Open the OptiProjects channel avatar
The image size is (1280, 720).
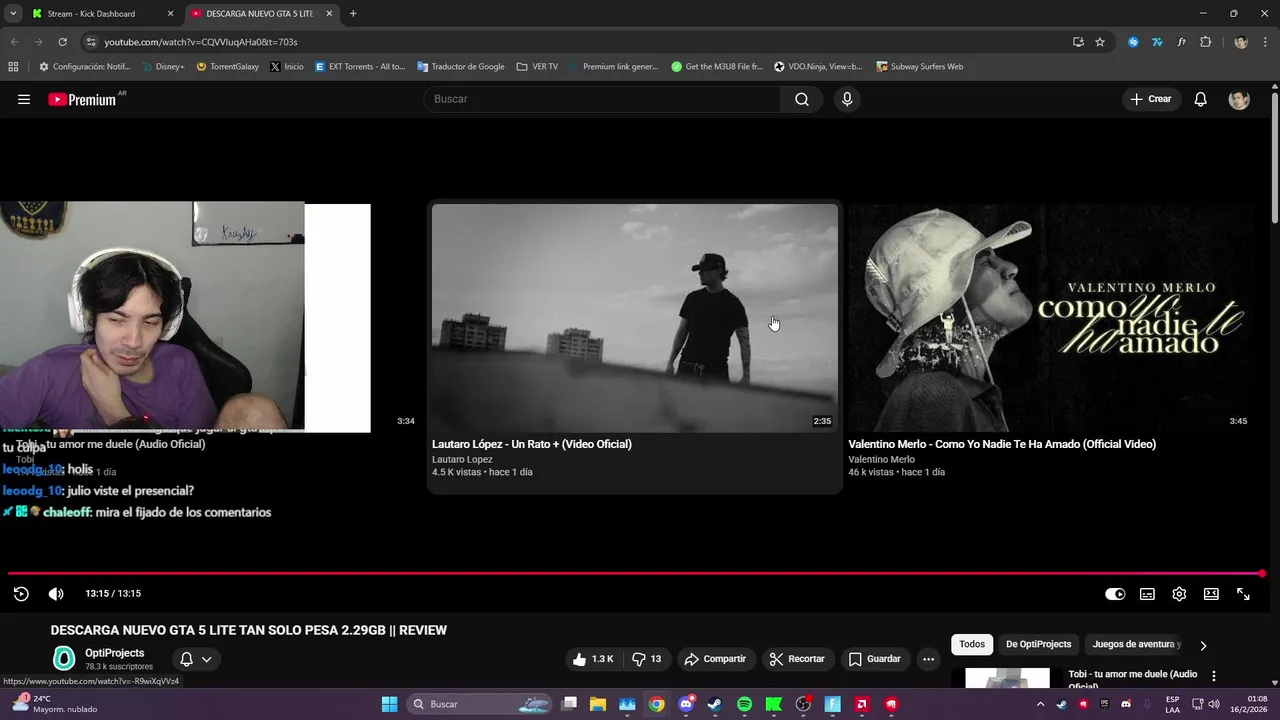pyautogui.click(x=64, y=658)
